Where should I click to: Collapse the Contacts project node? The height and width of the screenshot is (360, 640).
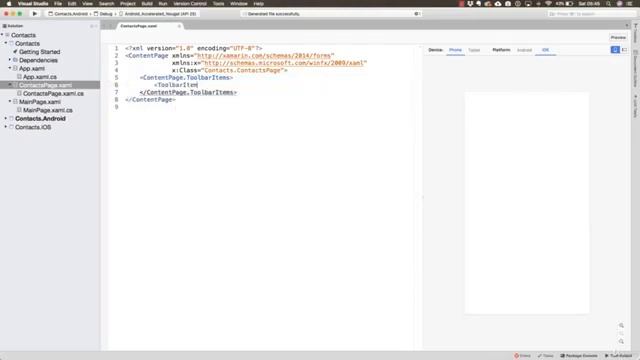pos(6,43)
